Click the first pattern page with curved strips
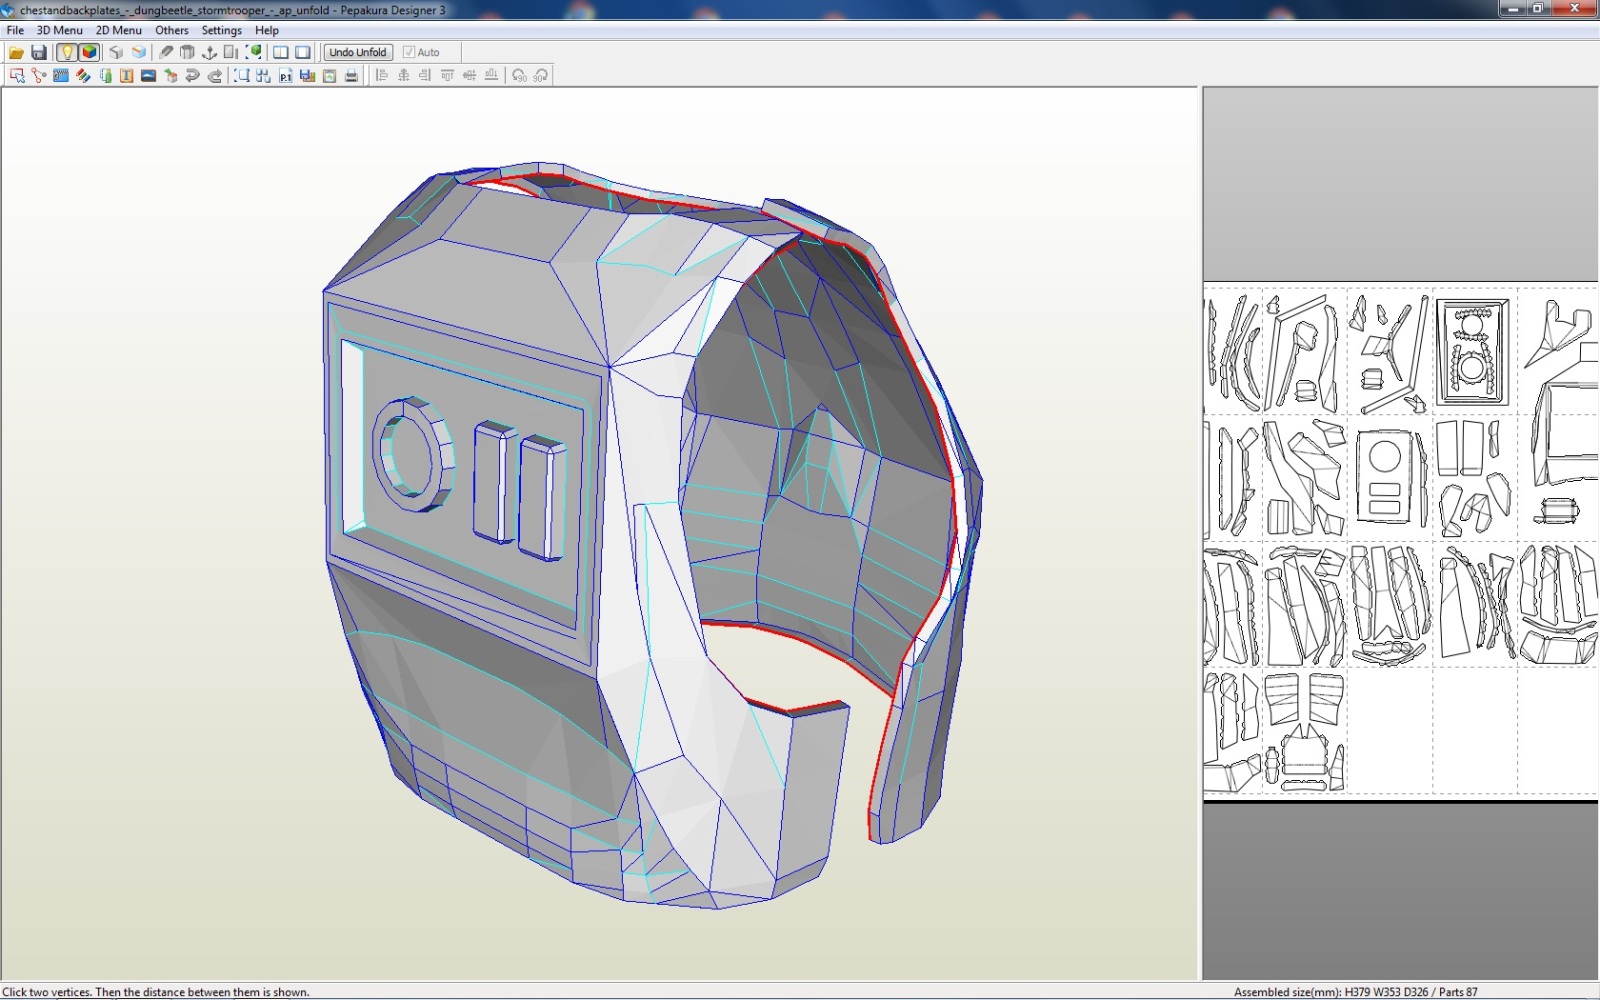This screenshot has height=1000, width=1600. point(1232,352)
